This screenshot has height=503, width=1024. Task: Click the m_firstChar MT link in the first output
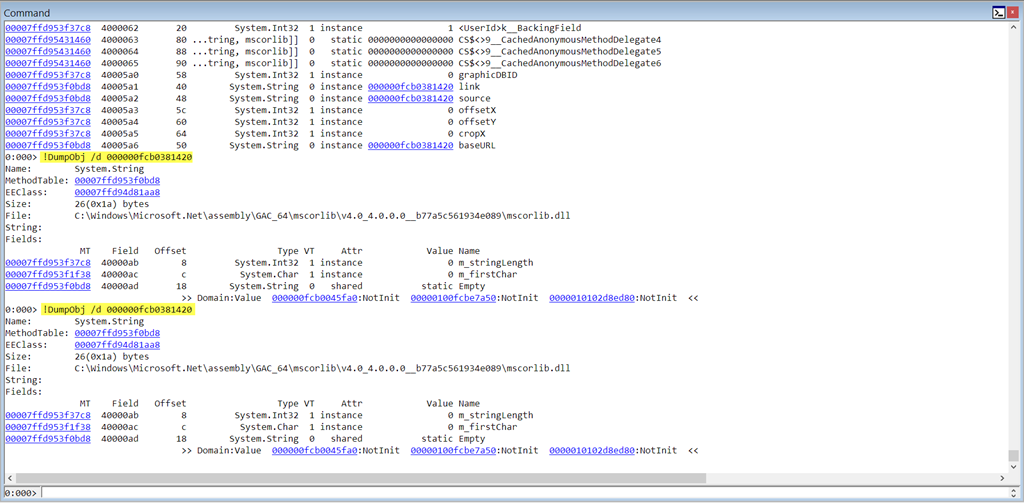click(x=47, y=274)
